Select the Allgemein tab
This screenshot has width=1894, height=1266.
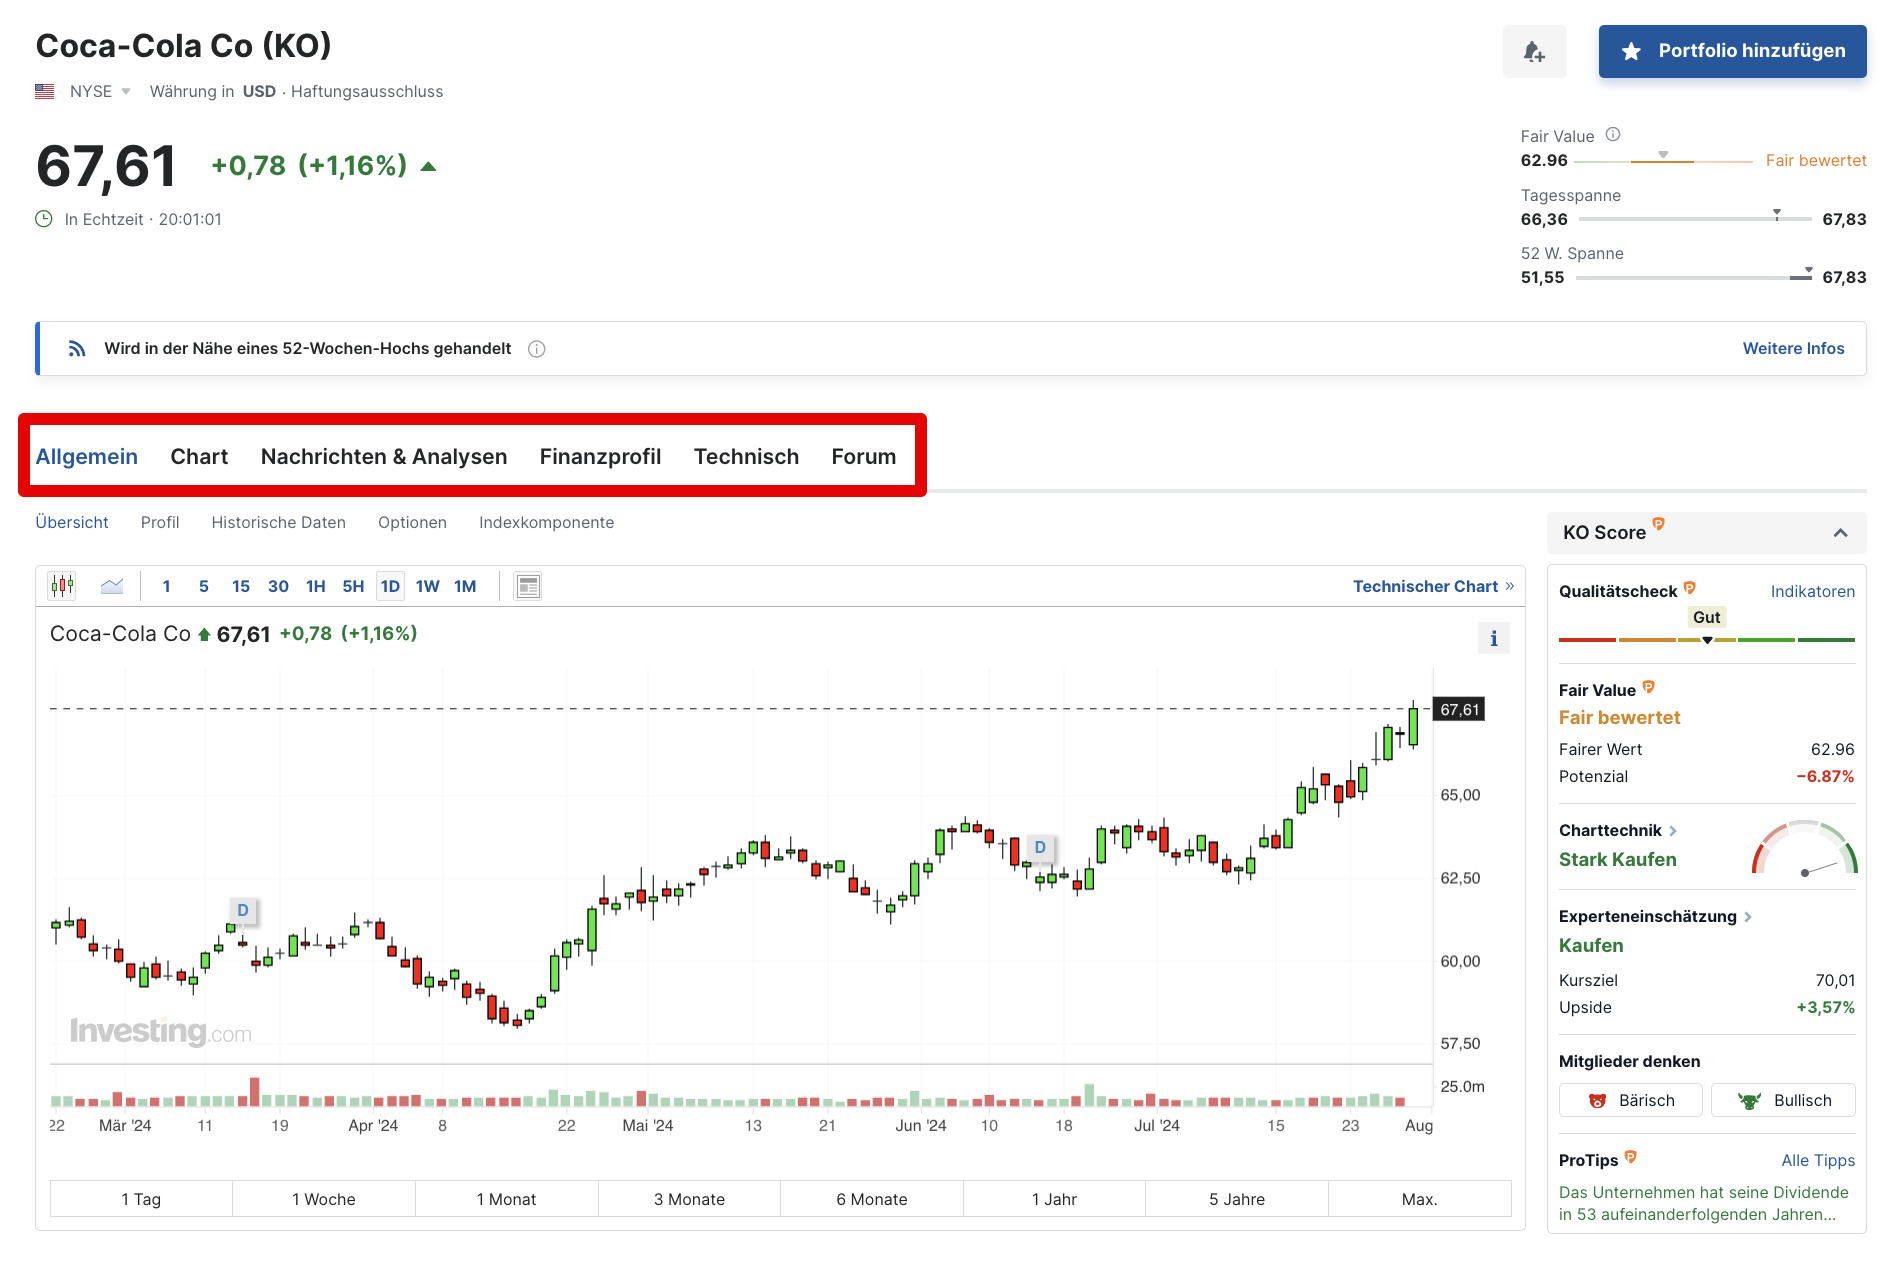87,457
